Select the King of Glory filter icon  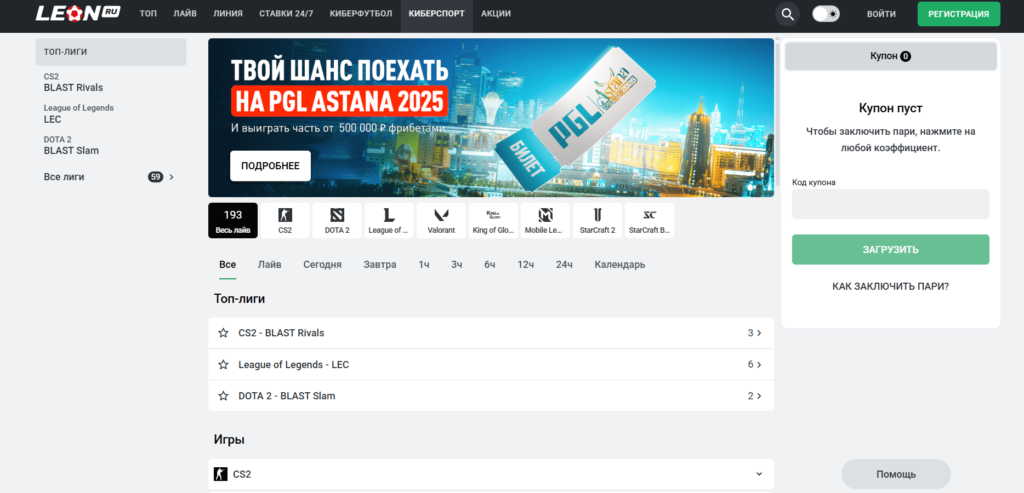pos(493,221)
